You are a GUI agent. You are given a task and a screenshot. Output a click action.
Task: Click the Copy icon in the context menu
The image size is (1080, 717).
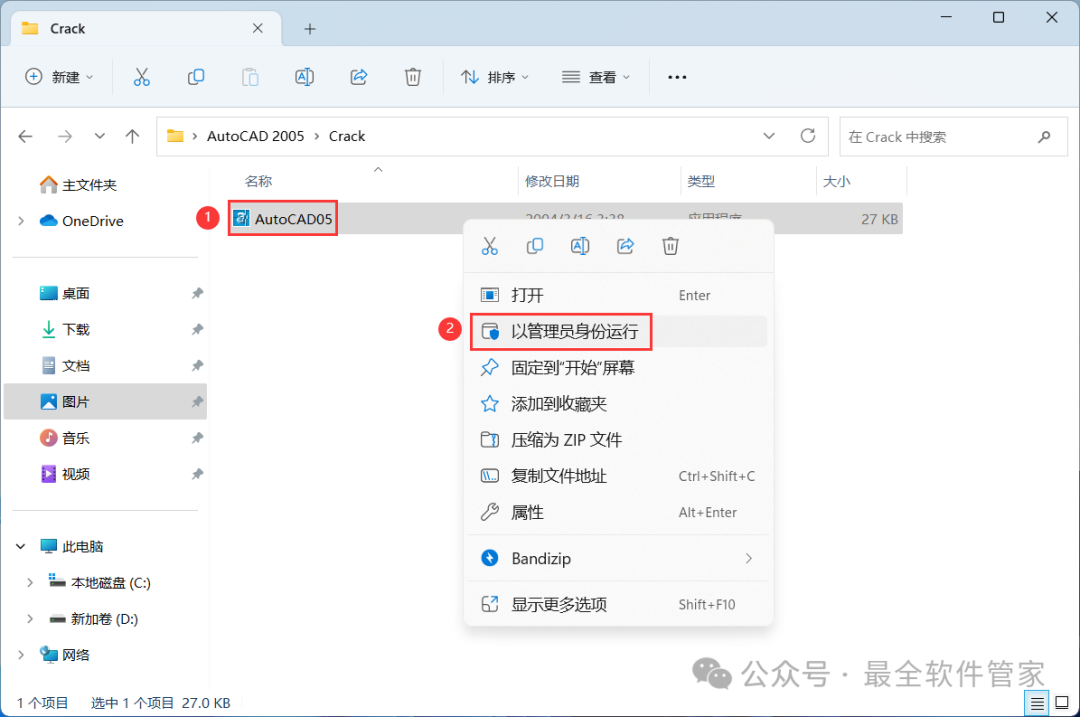[x=534, y=246]
